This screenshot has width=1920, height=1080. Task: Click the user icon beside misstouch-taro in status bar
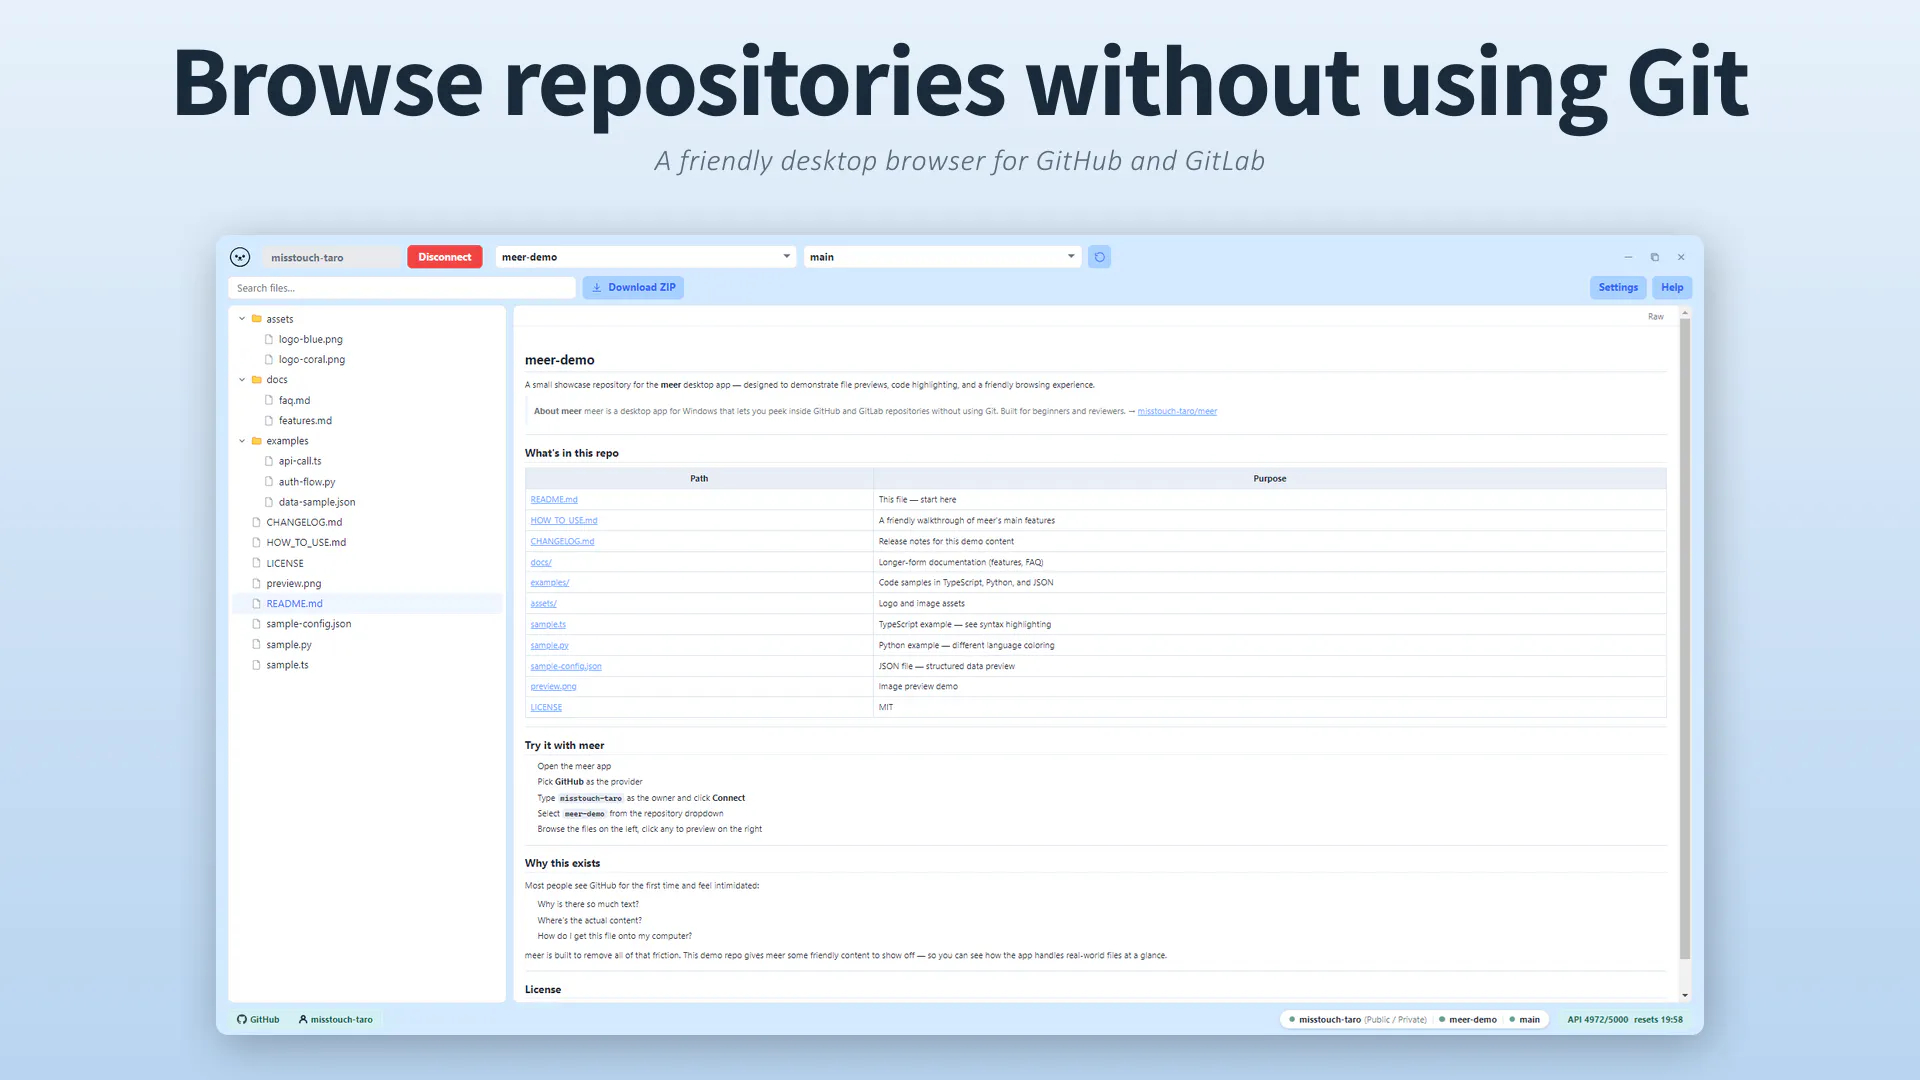click(303, 1020)
